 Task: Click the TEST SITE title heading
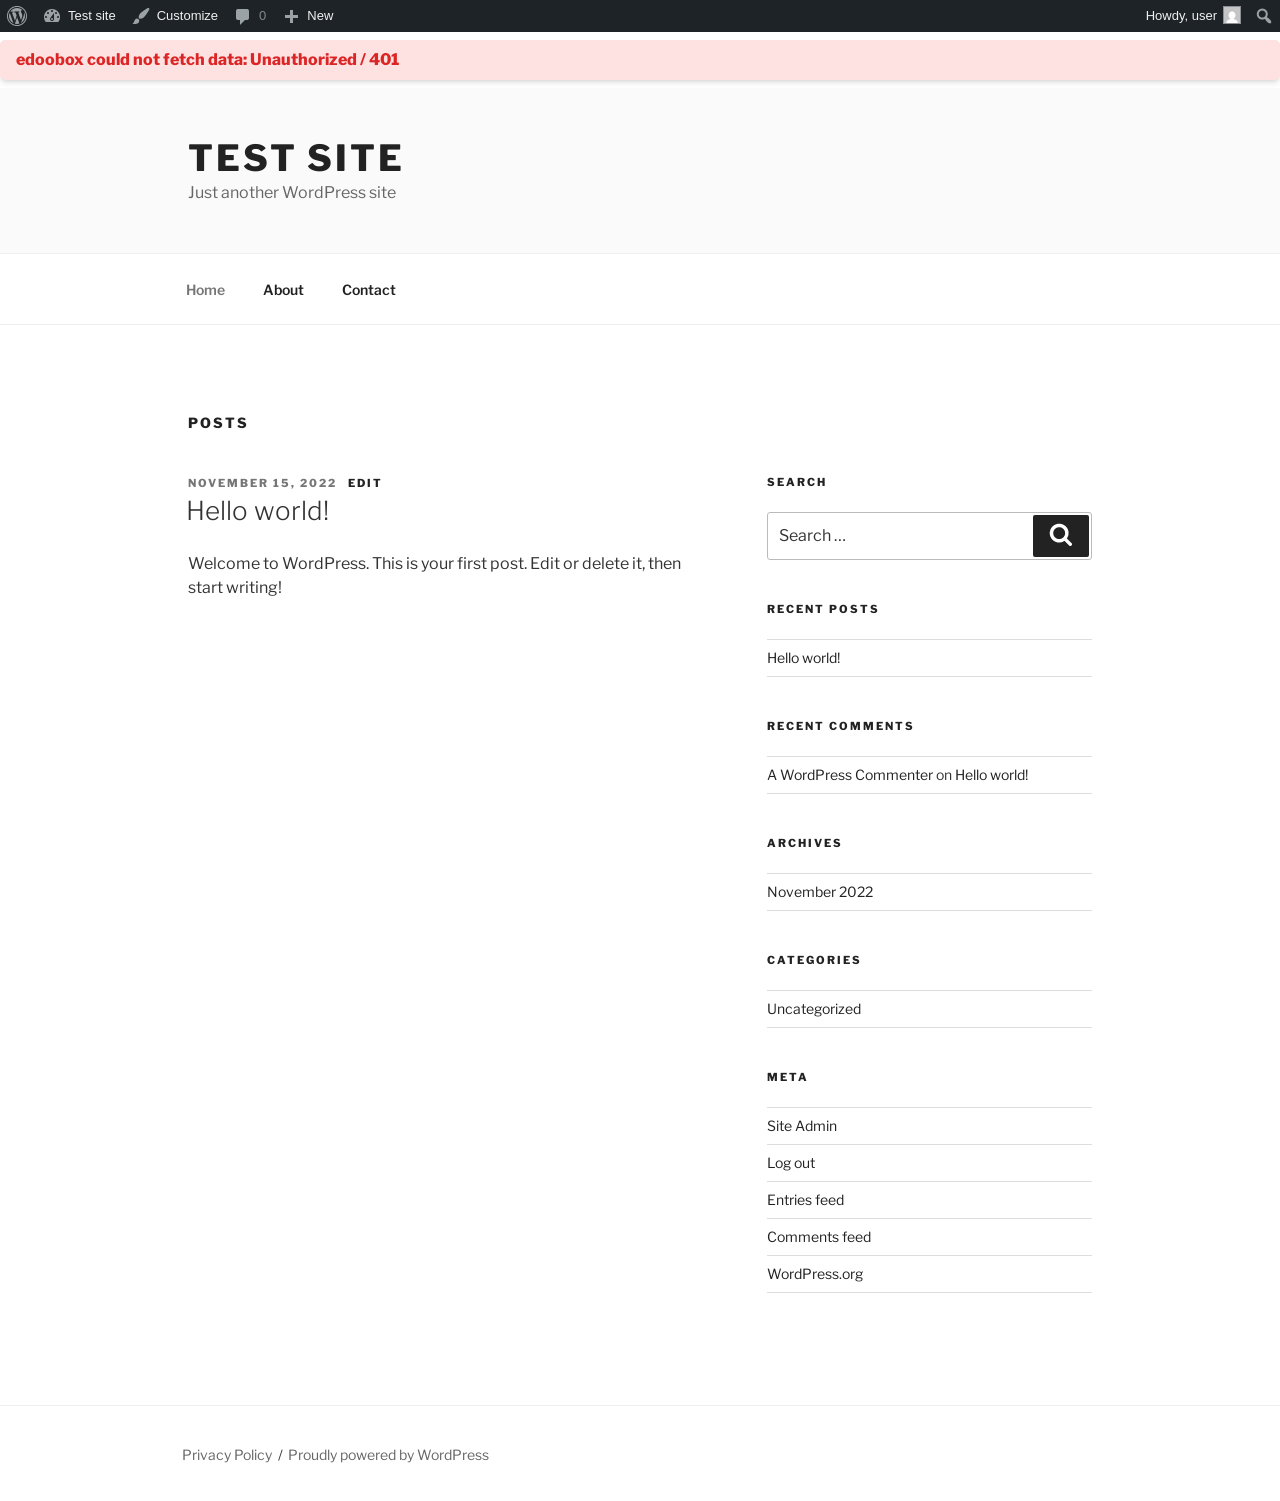[295, 158]
